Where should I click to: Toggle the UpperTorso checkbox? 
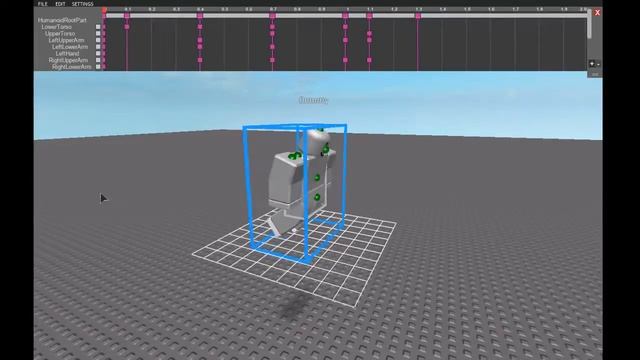click(x=98, y=33)
